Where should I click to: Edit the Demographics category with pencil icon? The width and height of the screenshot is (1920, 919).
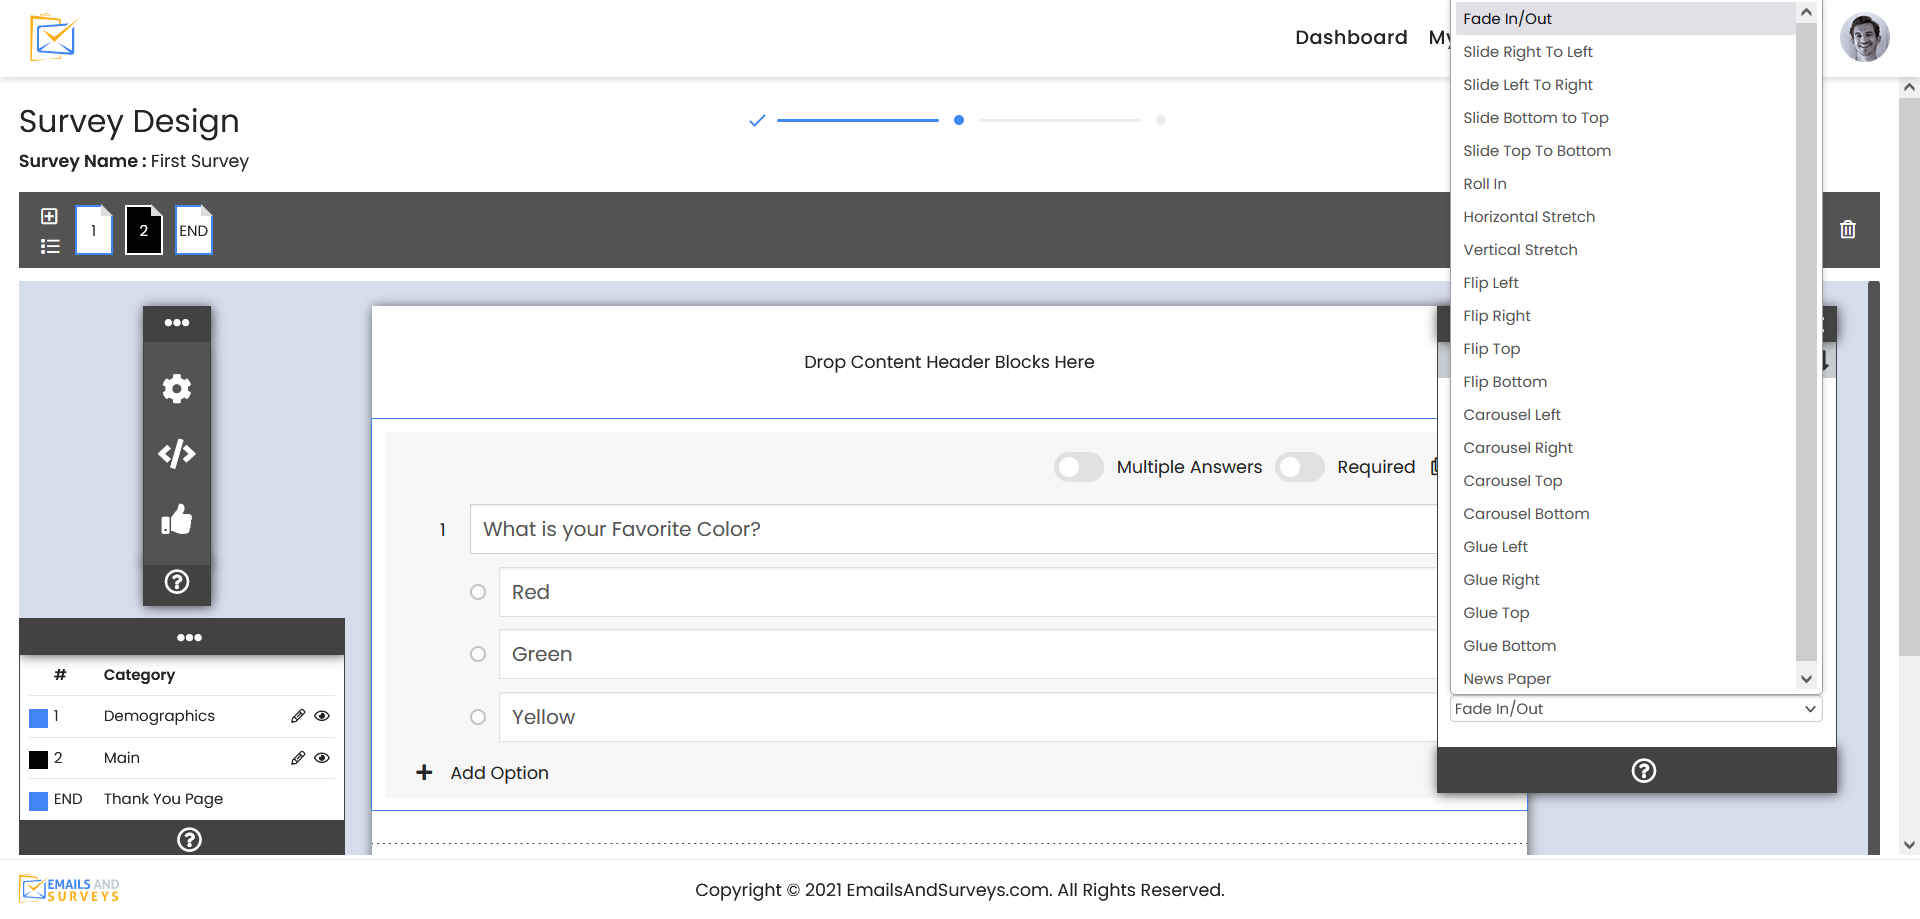[297, 716]
